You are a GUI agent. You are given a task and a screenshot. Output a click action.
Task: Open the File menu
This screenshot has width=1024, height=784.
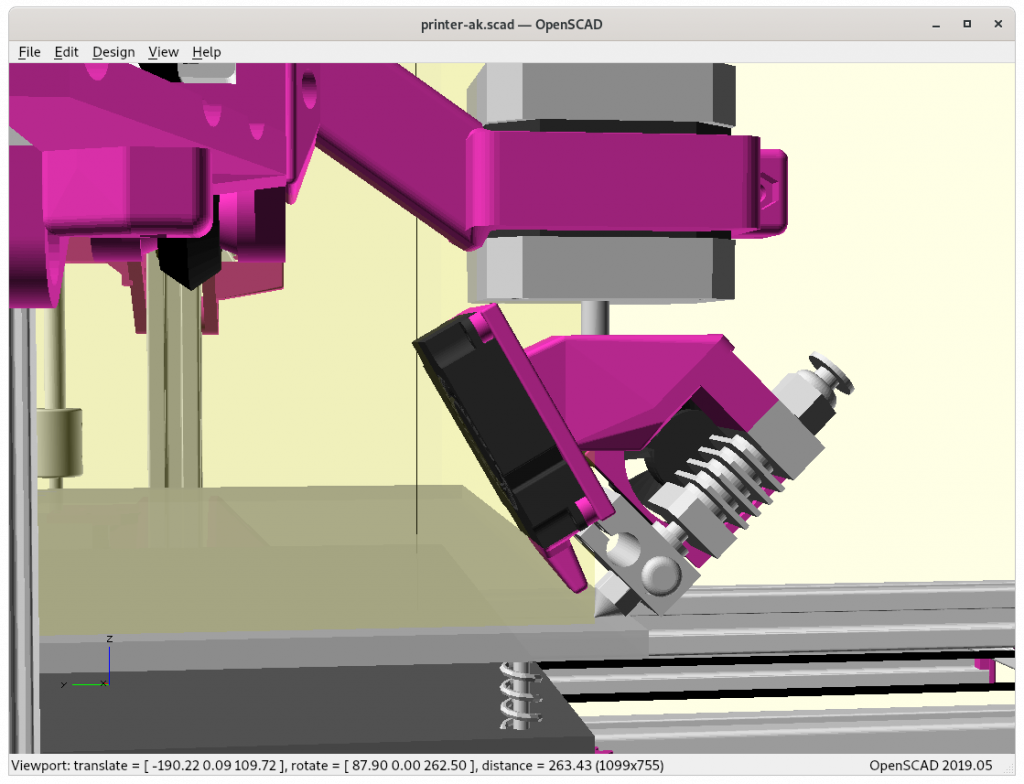(29, 52)
